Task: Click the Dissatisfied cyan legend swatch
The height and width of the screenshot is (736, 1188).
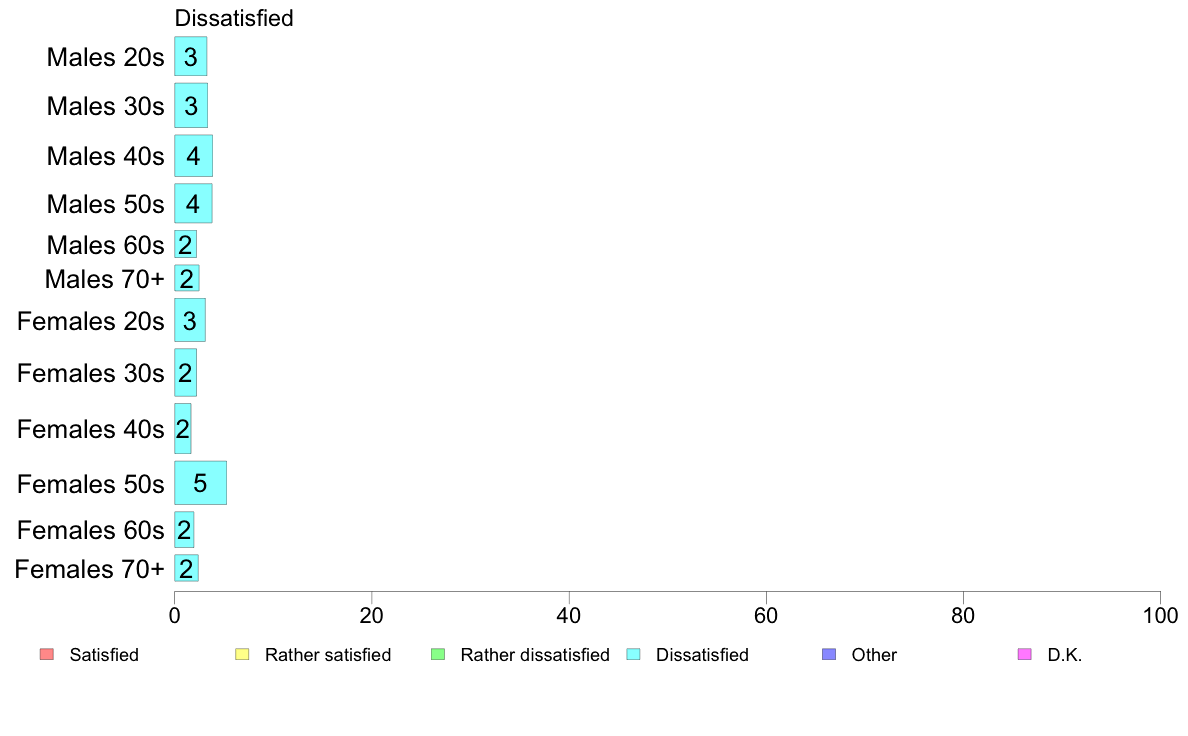Action: point(633,654)
